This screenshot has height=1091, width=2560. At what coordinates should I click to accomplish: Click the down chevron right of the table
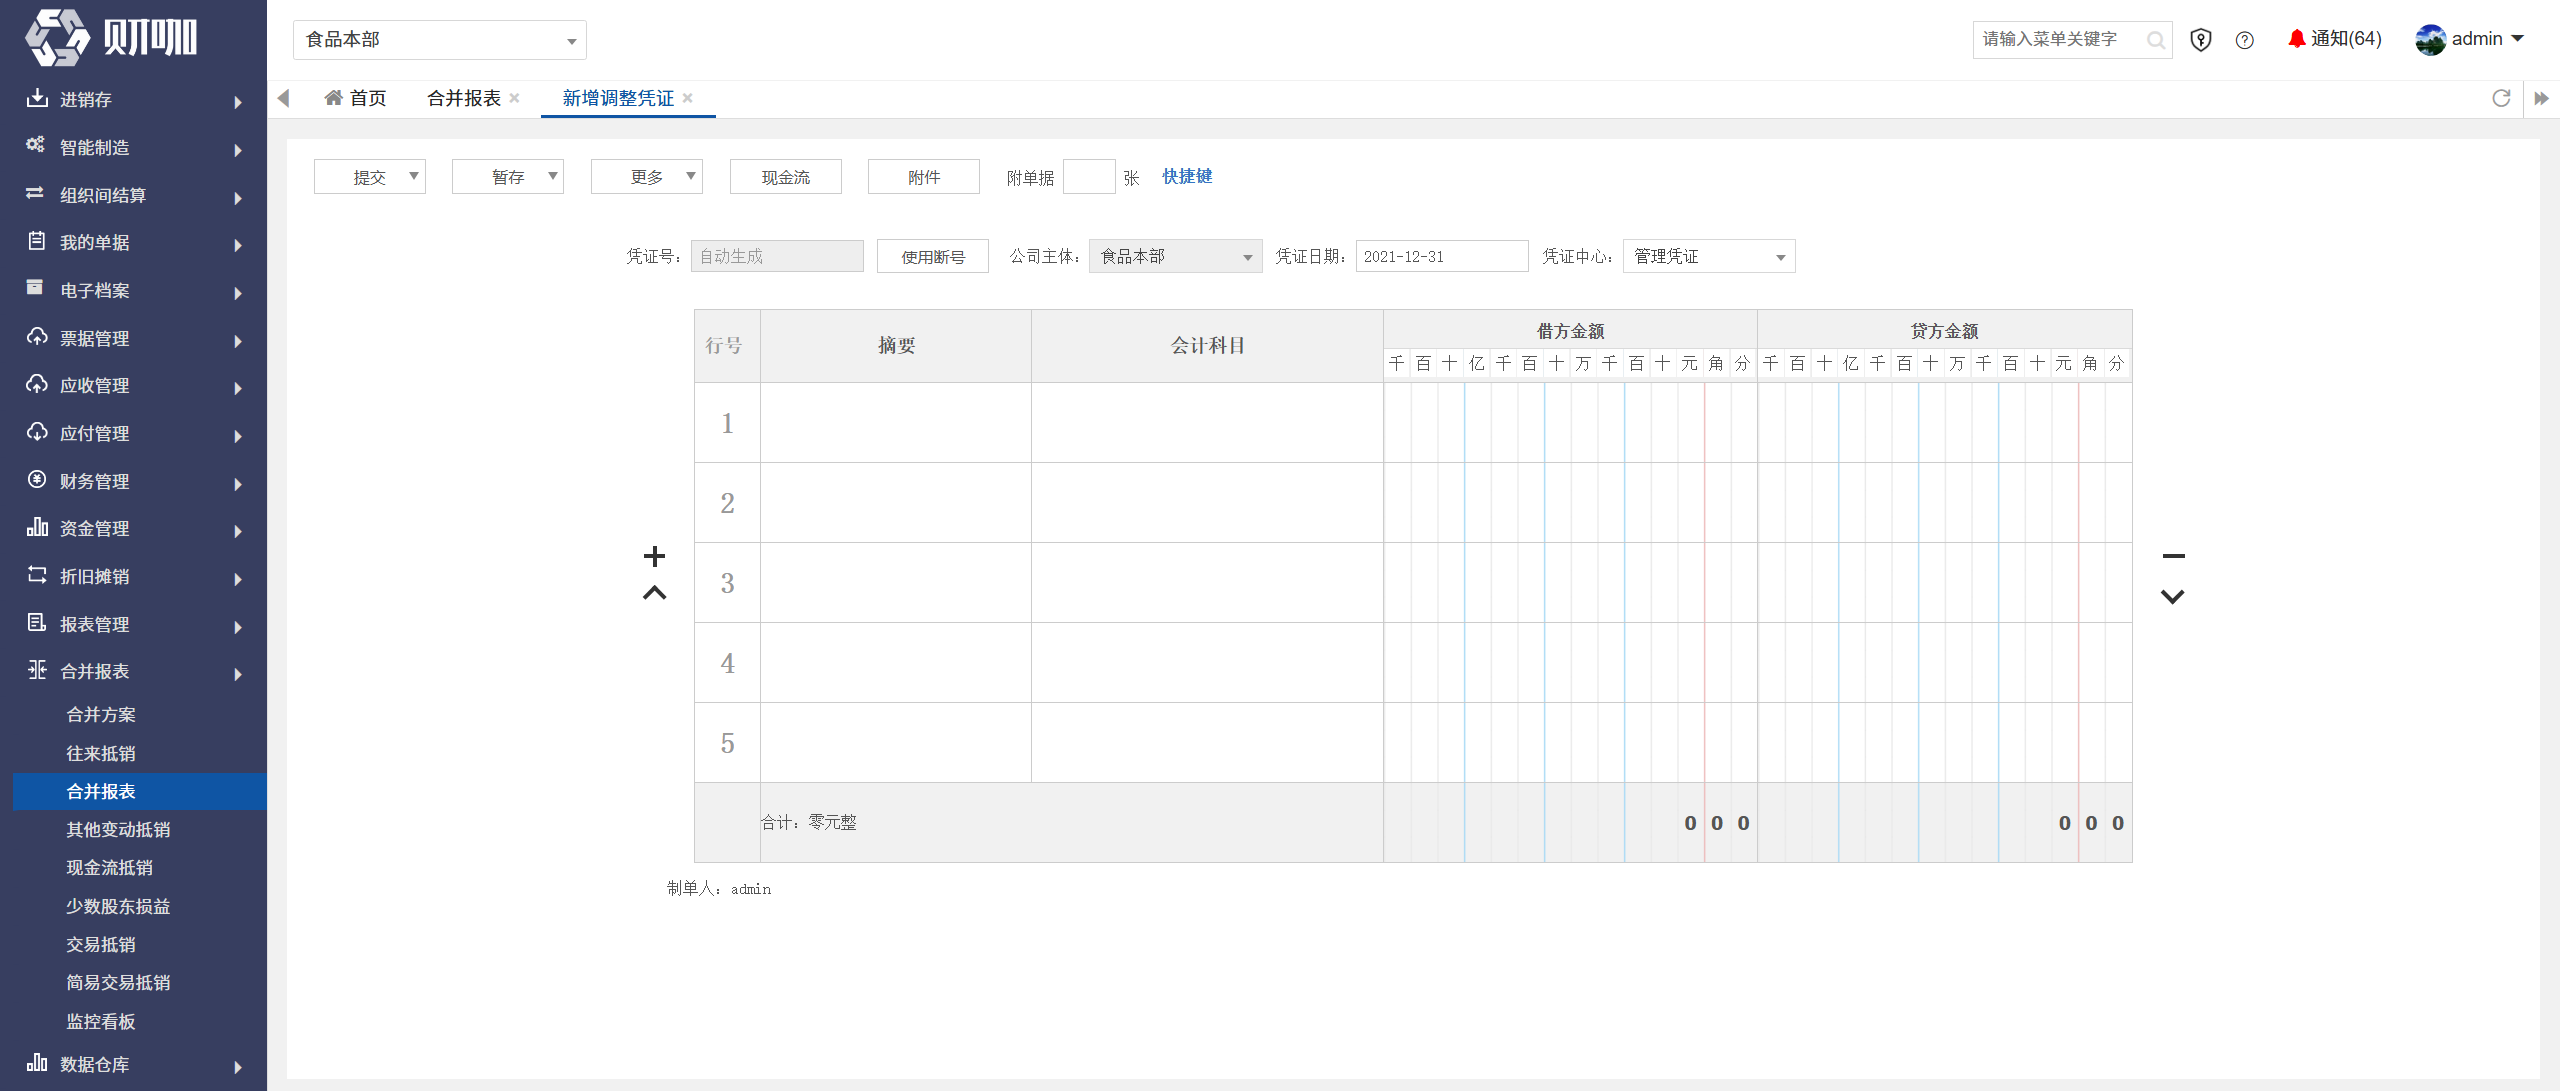[x=2172, y=597]
